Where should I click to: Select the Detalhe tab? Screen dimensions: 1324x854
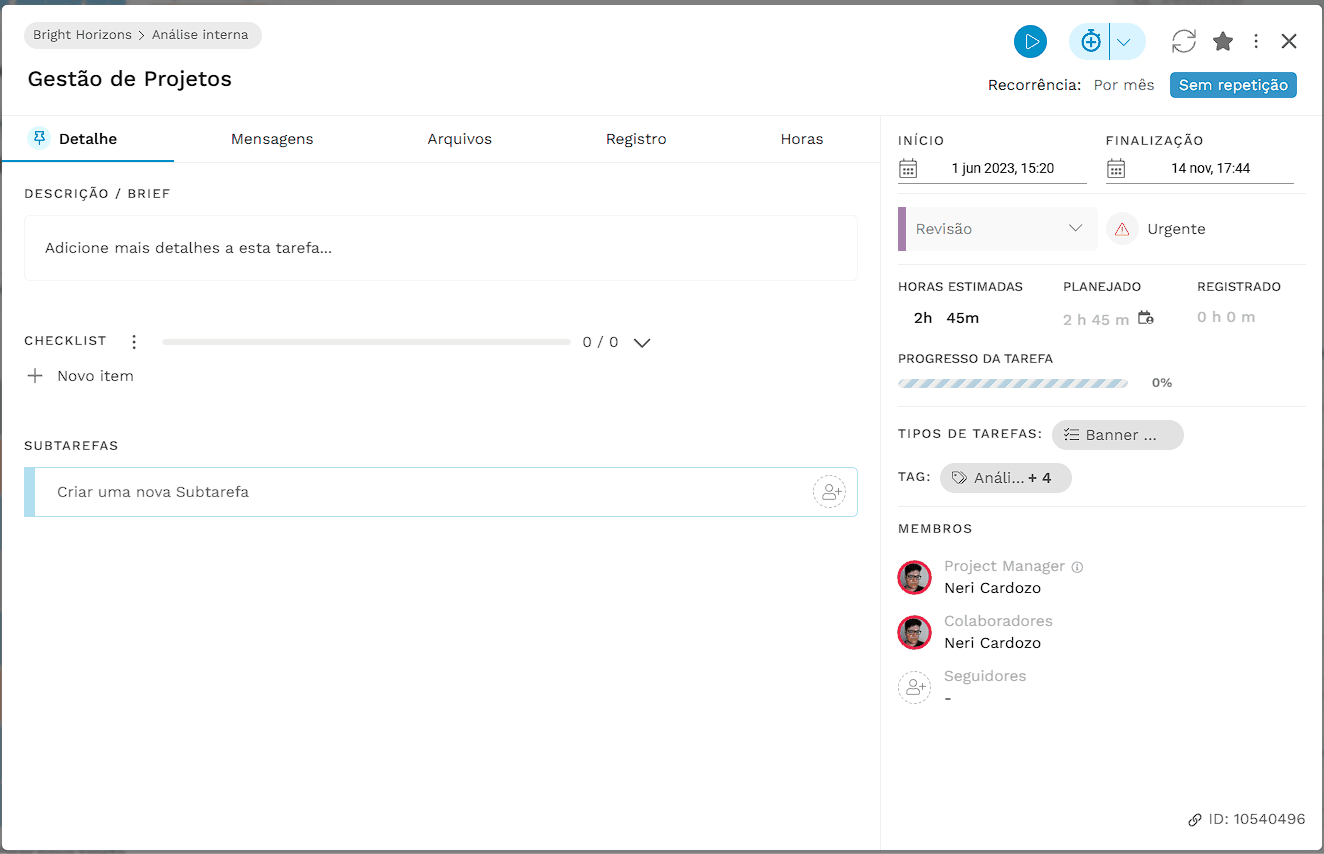click(x=88, y=139)
